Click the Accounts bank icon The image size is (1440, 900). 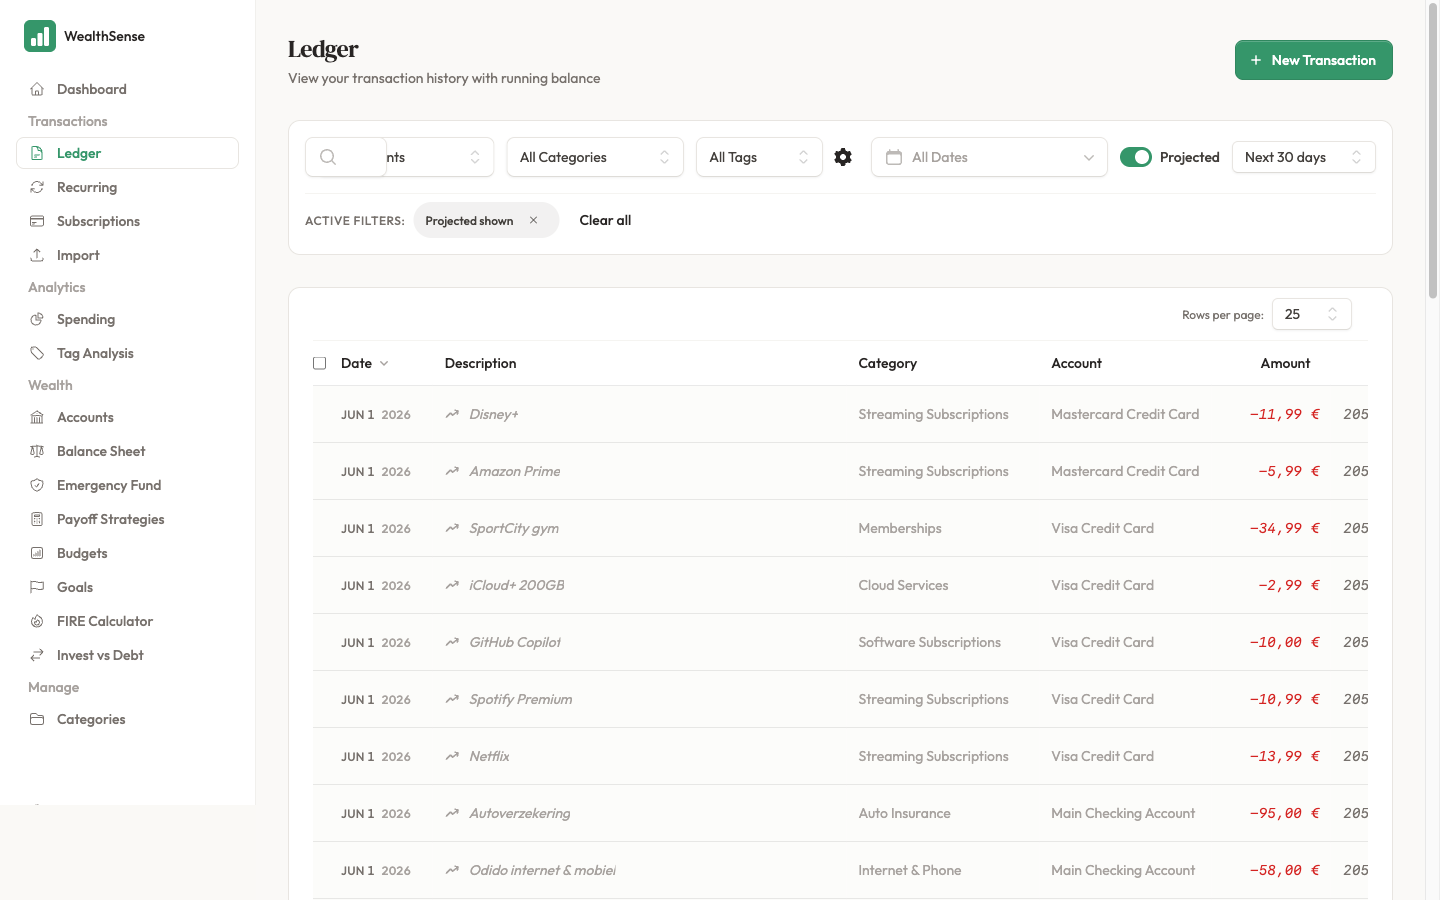(x=37, y=417)
